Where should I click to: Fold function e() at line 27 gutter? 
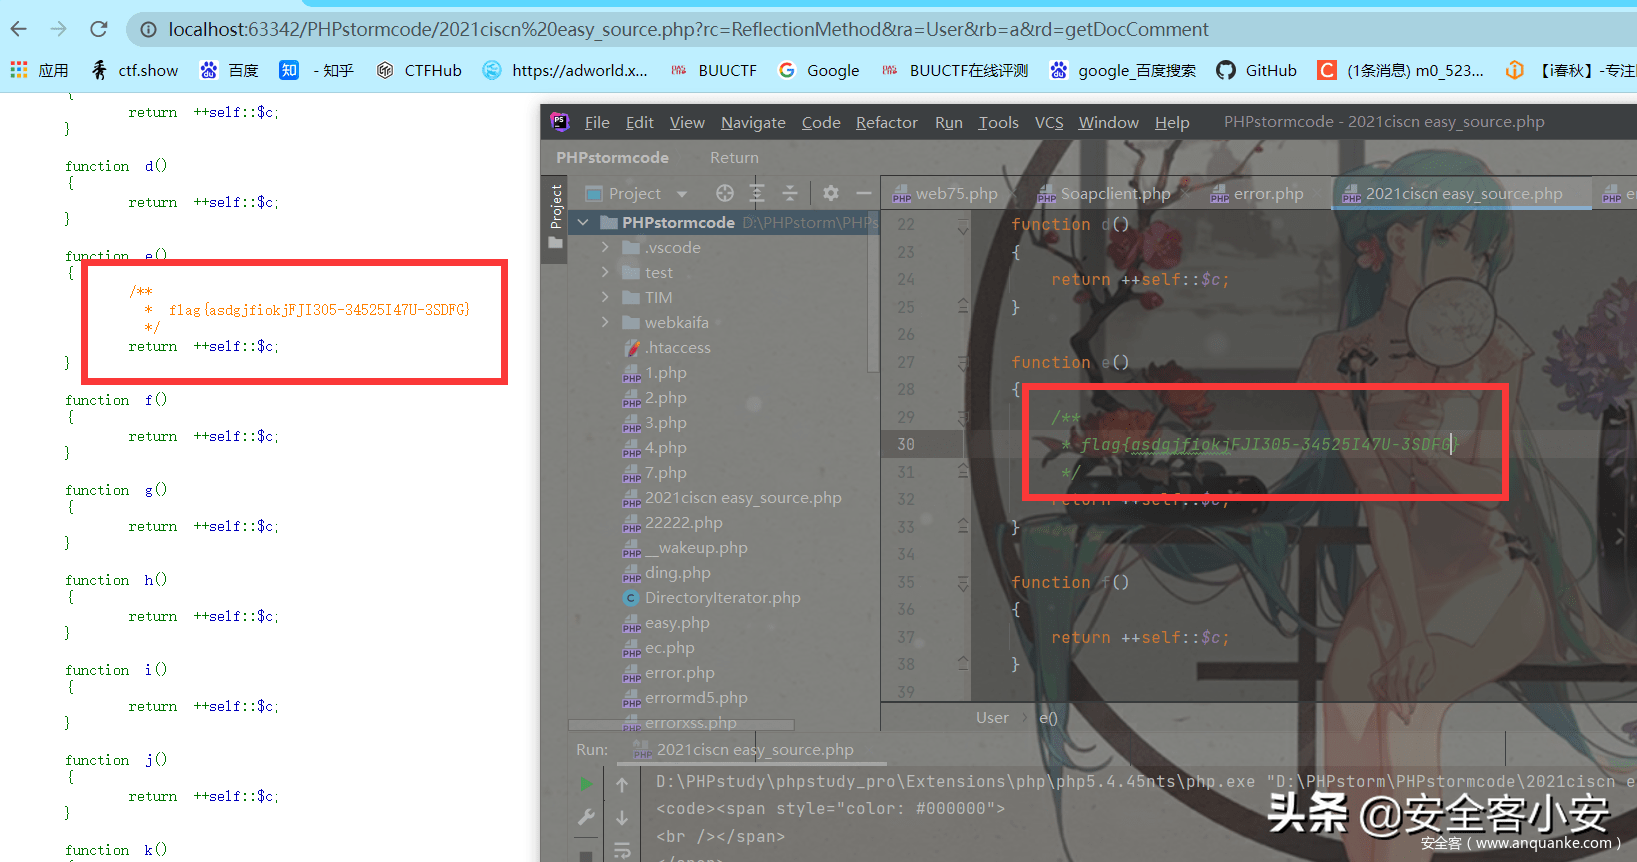(963, 362)
